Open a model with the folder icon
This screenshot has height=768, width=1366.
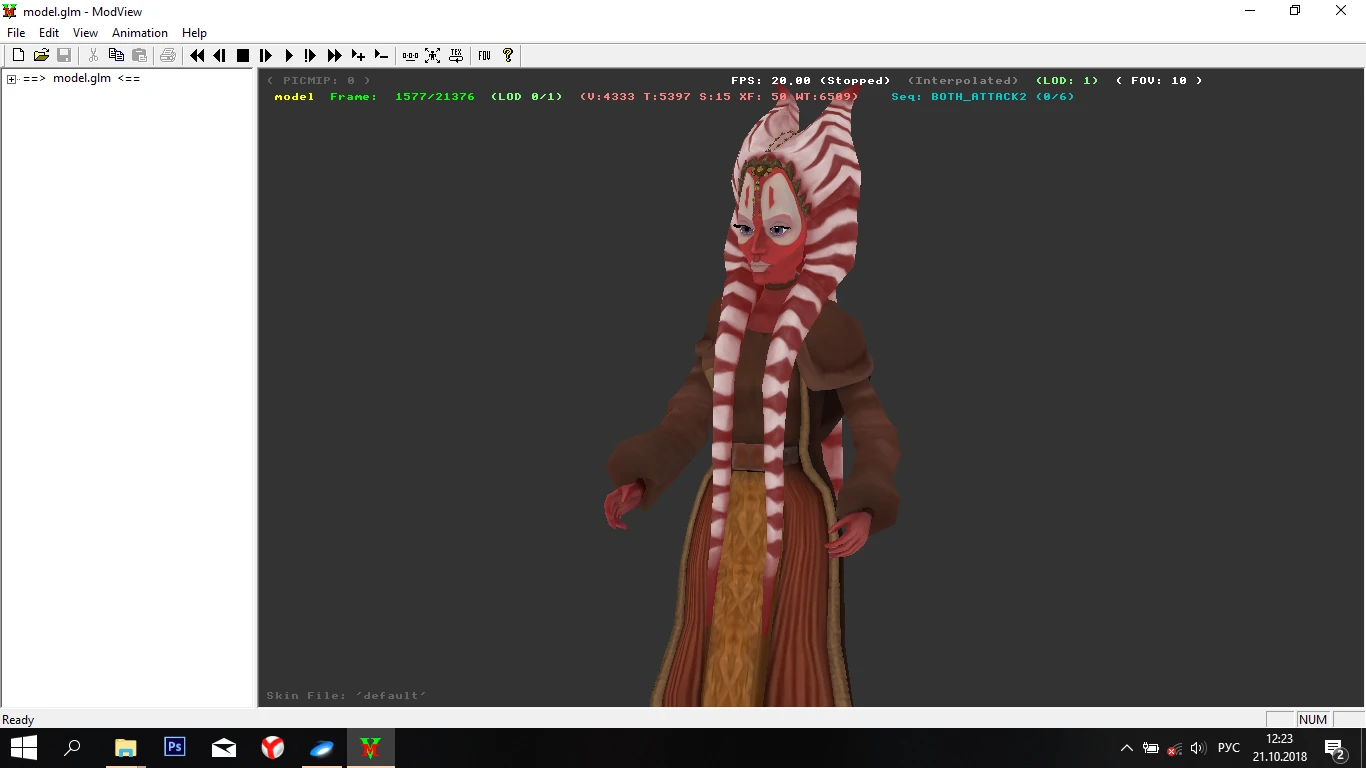[x=41, y=56]
